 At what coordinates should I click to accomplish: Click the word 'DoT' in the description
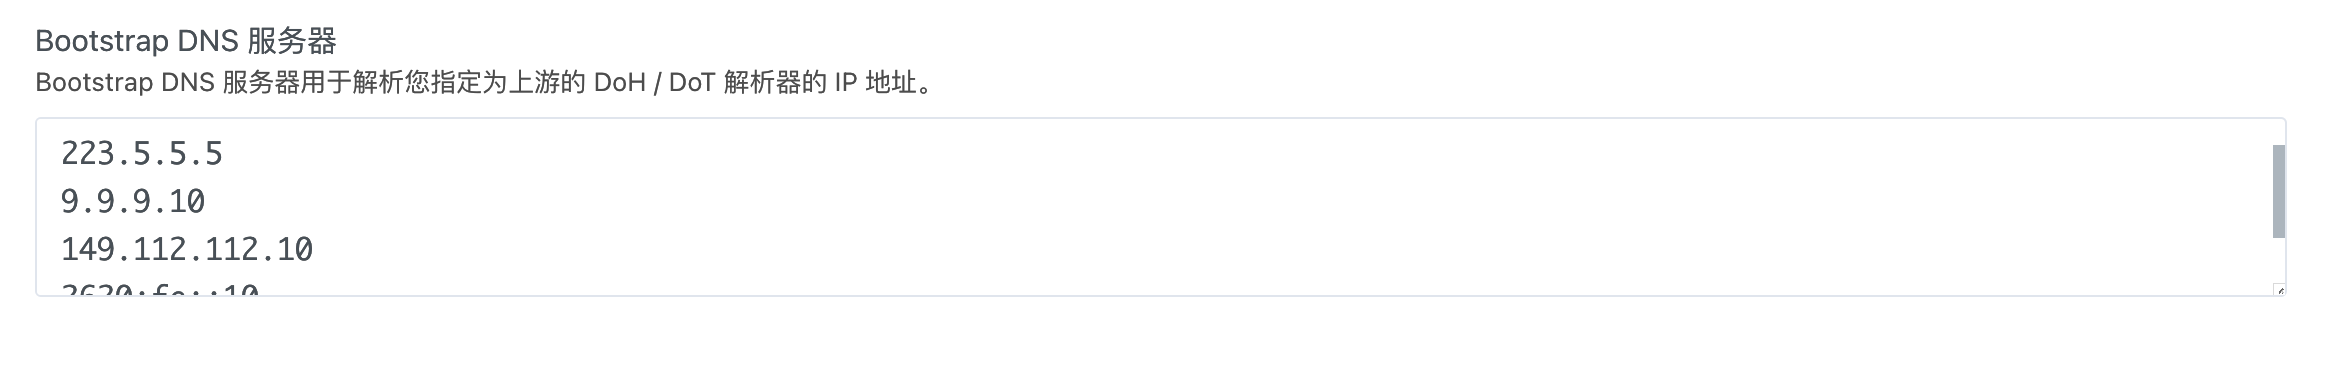[x=692, y=82]
